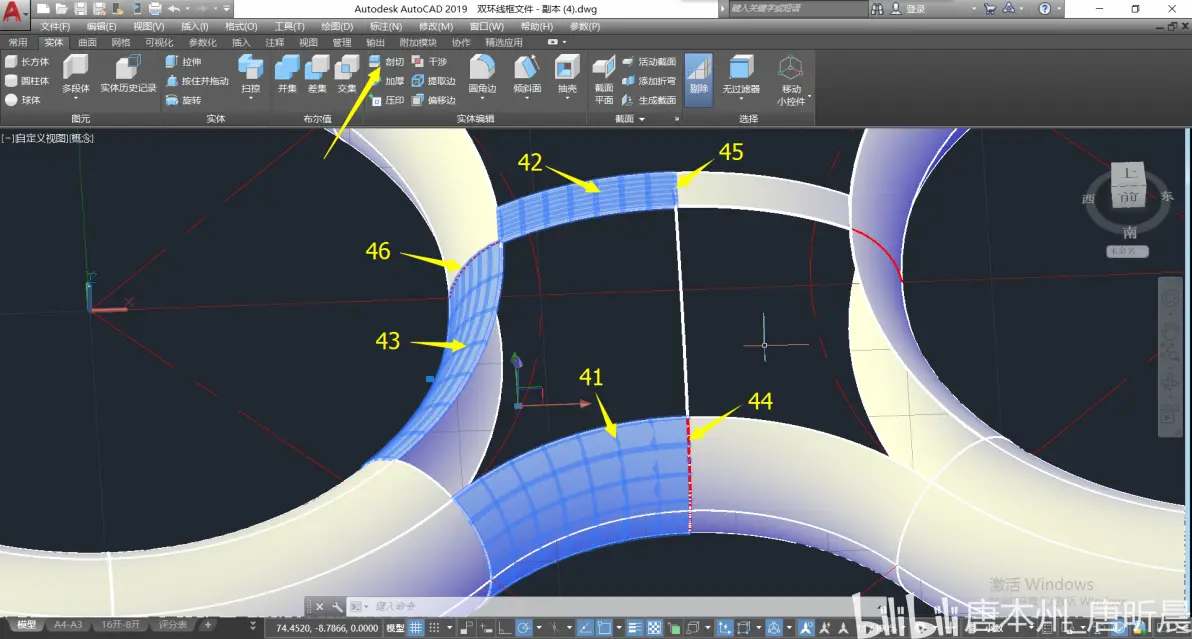Toggle the grid display in status bar
1192x639 pixels.
tap(416, 628)
